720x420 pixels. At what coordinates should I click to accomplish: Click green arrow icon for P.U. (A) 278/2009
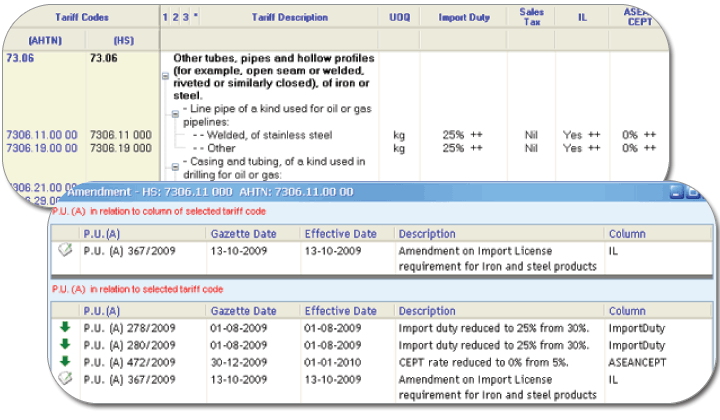65,328
